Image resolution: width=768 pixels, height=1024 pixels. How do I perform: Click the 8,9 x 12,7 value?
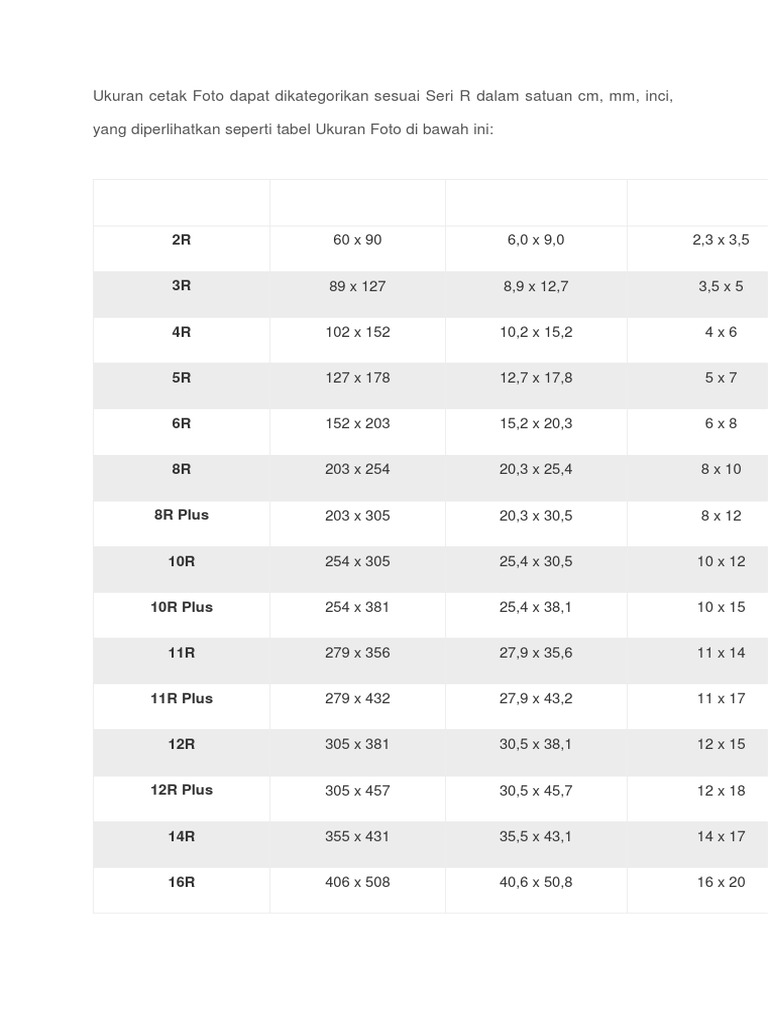536,286
